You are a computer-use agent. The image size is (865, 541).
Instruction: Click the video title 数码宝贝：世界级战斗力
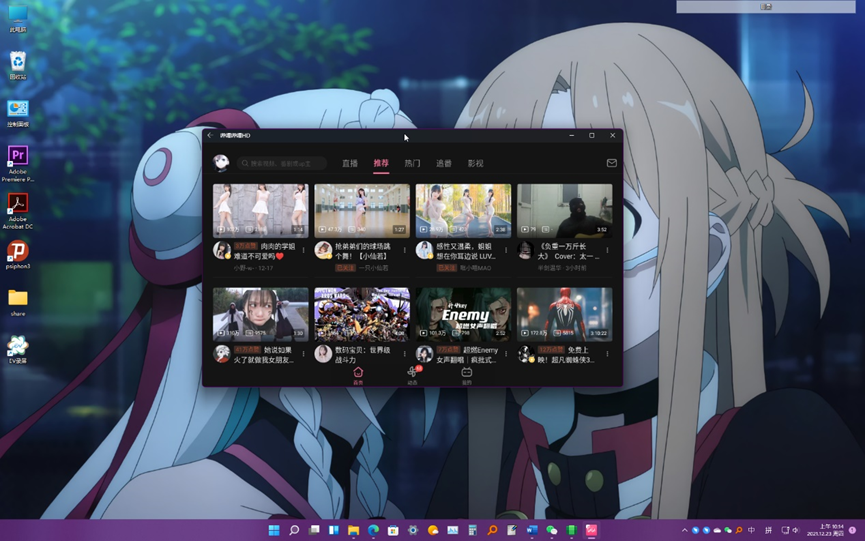click(362, 355)
